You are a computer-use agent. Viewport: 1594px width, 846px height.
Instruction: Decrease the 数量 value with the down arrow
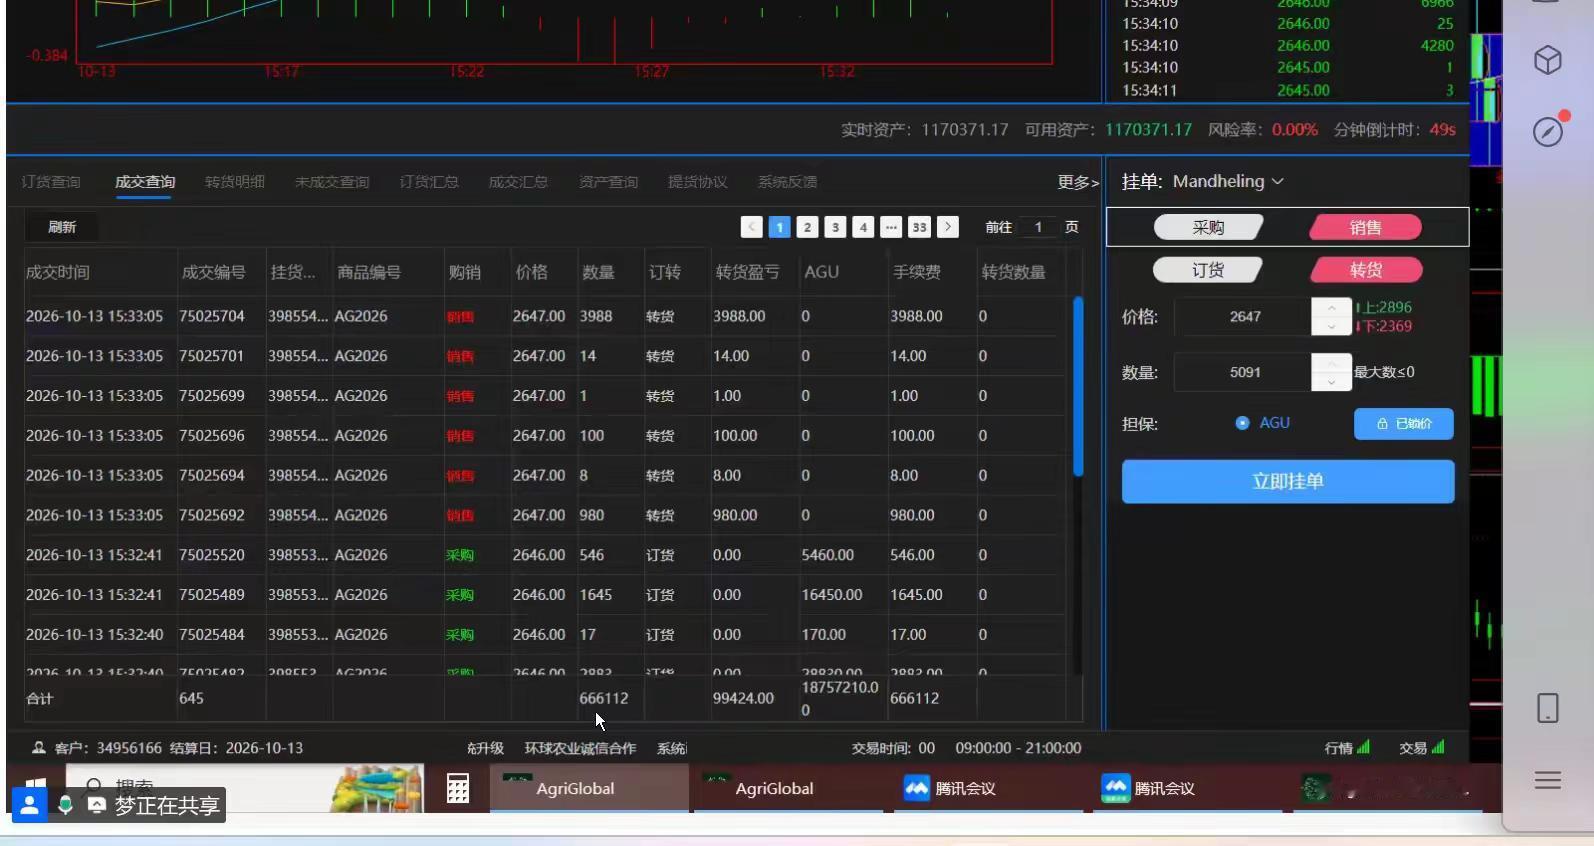pyautogui.click(x=1331, y=382)
